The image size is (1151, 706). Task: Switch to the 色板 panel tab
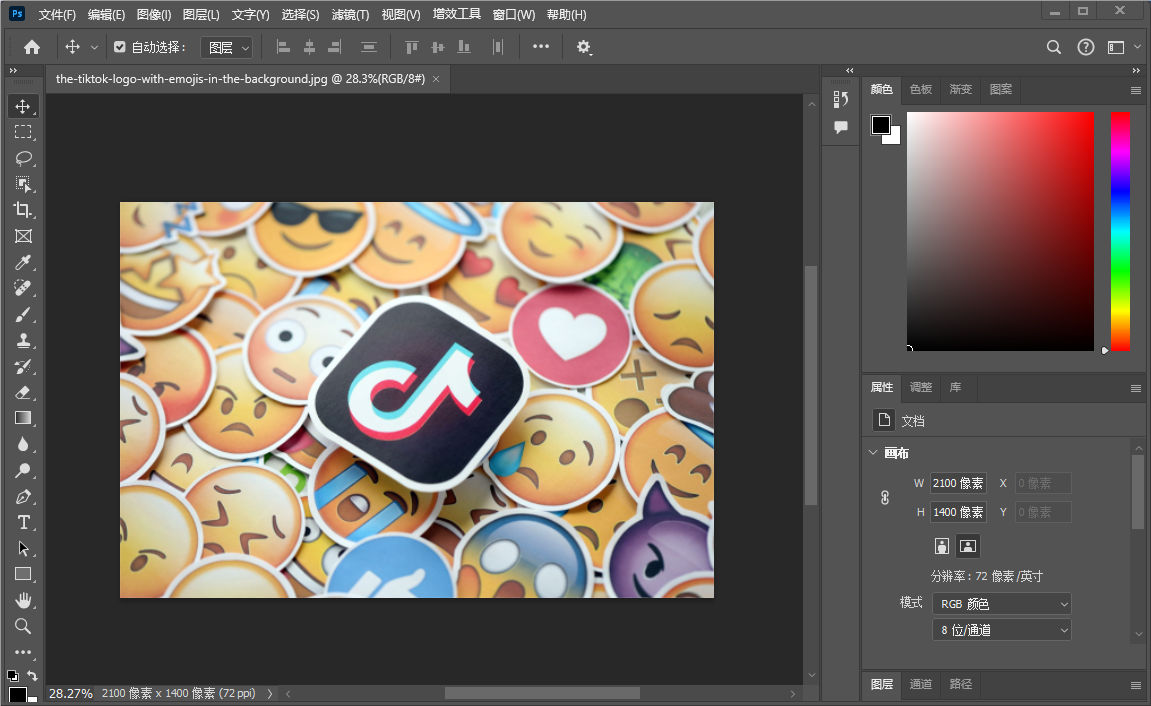(x=920, y=89)
